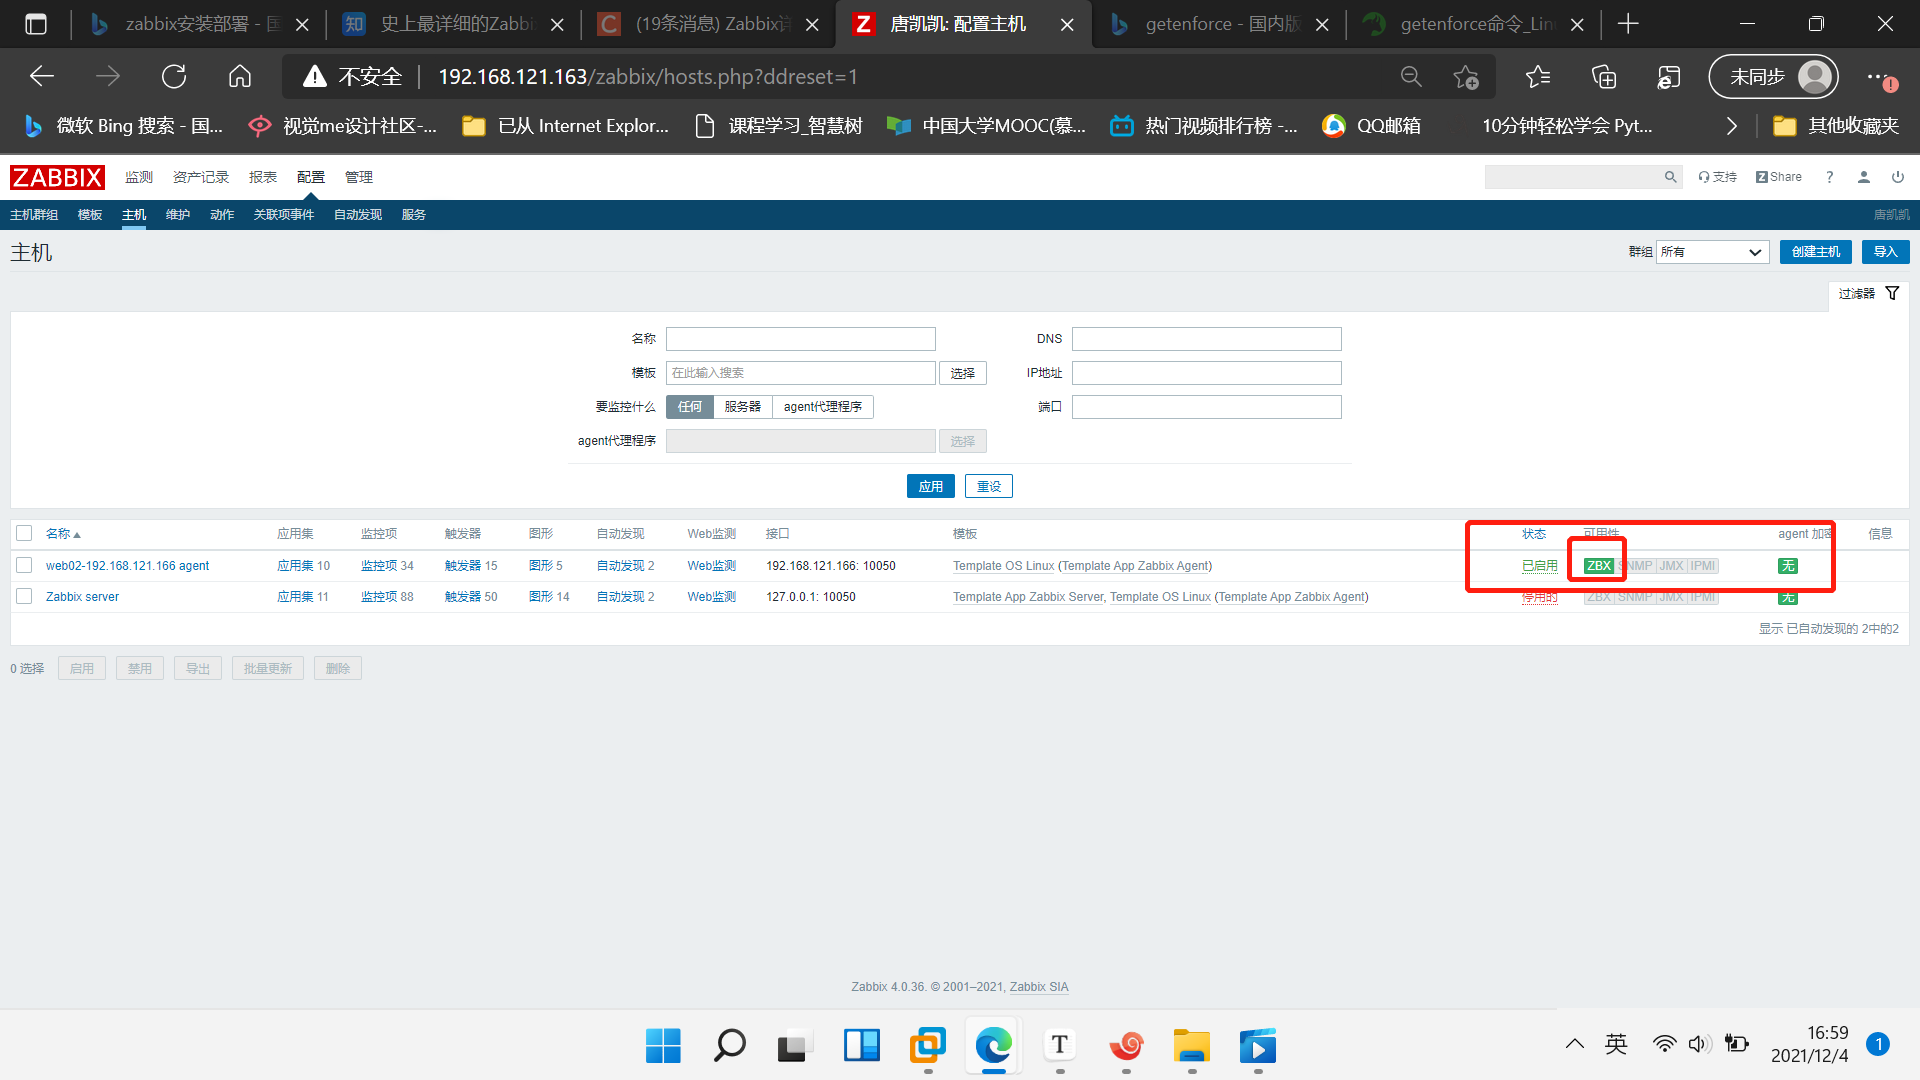Open Zabbix Share link
The width and height of the screenshot is (1920, 1080).
1779,177
